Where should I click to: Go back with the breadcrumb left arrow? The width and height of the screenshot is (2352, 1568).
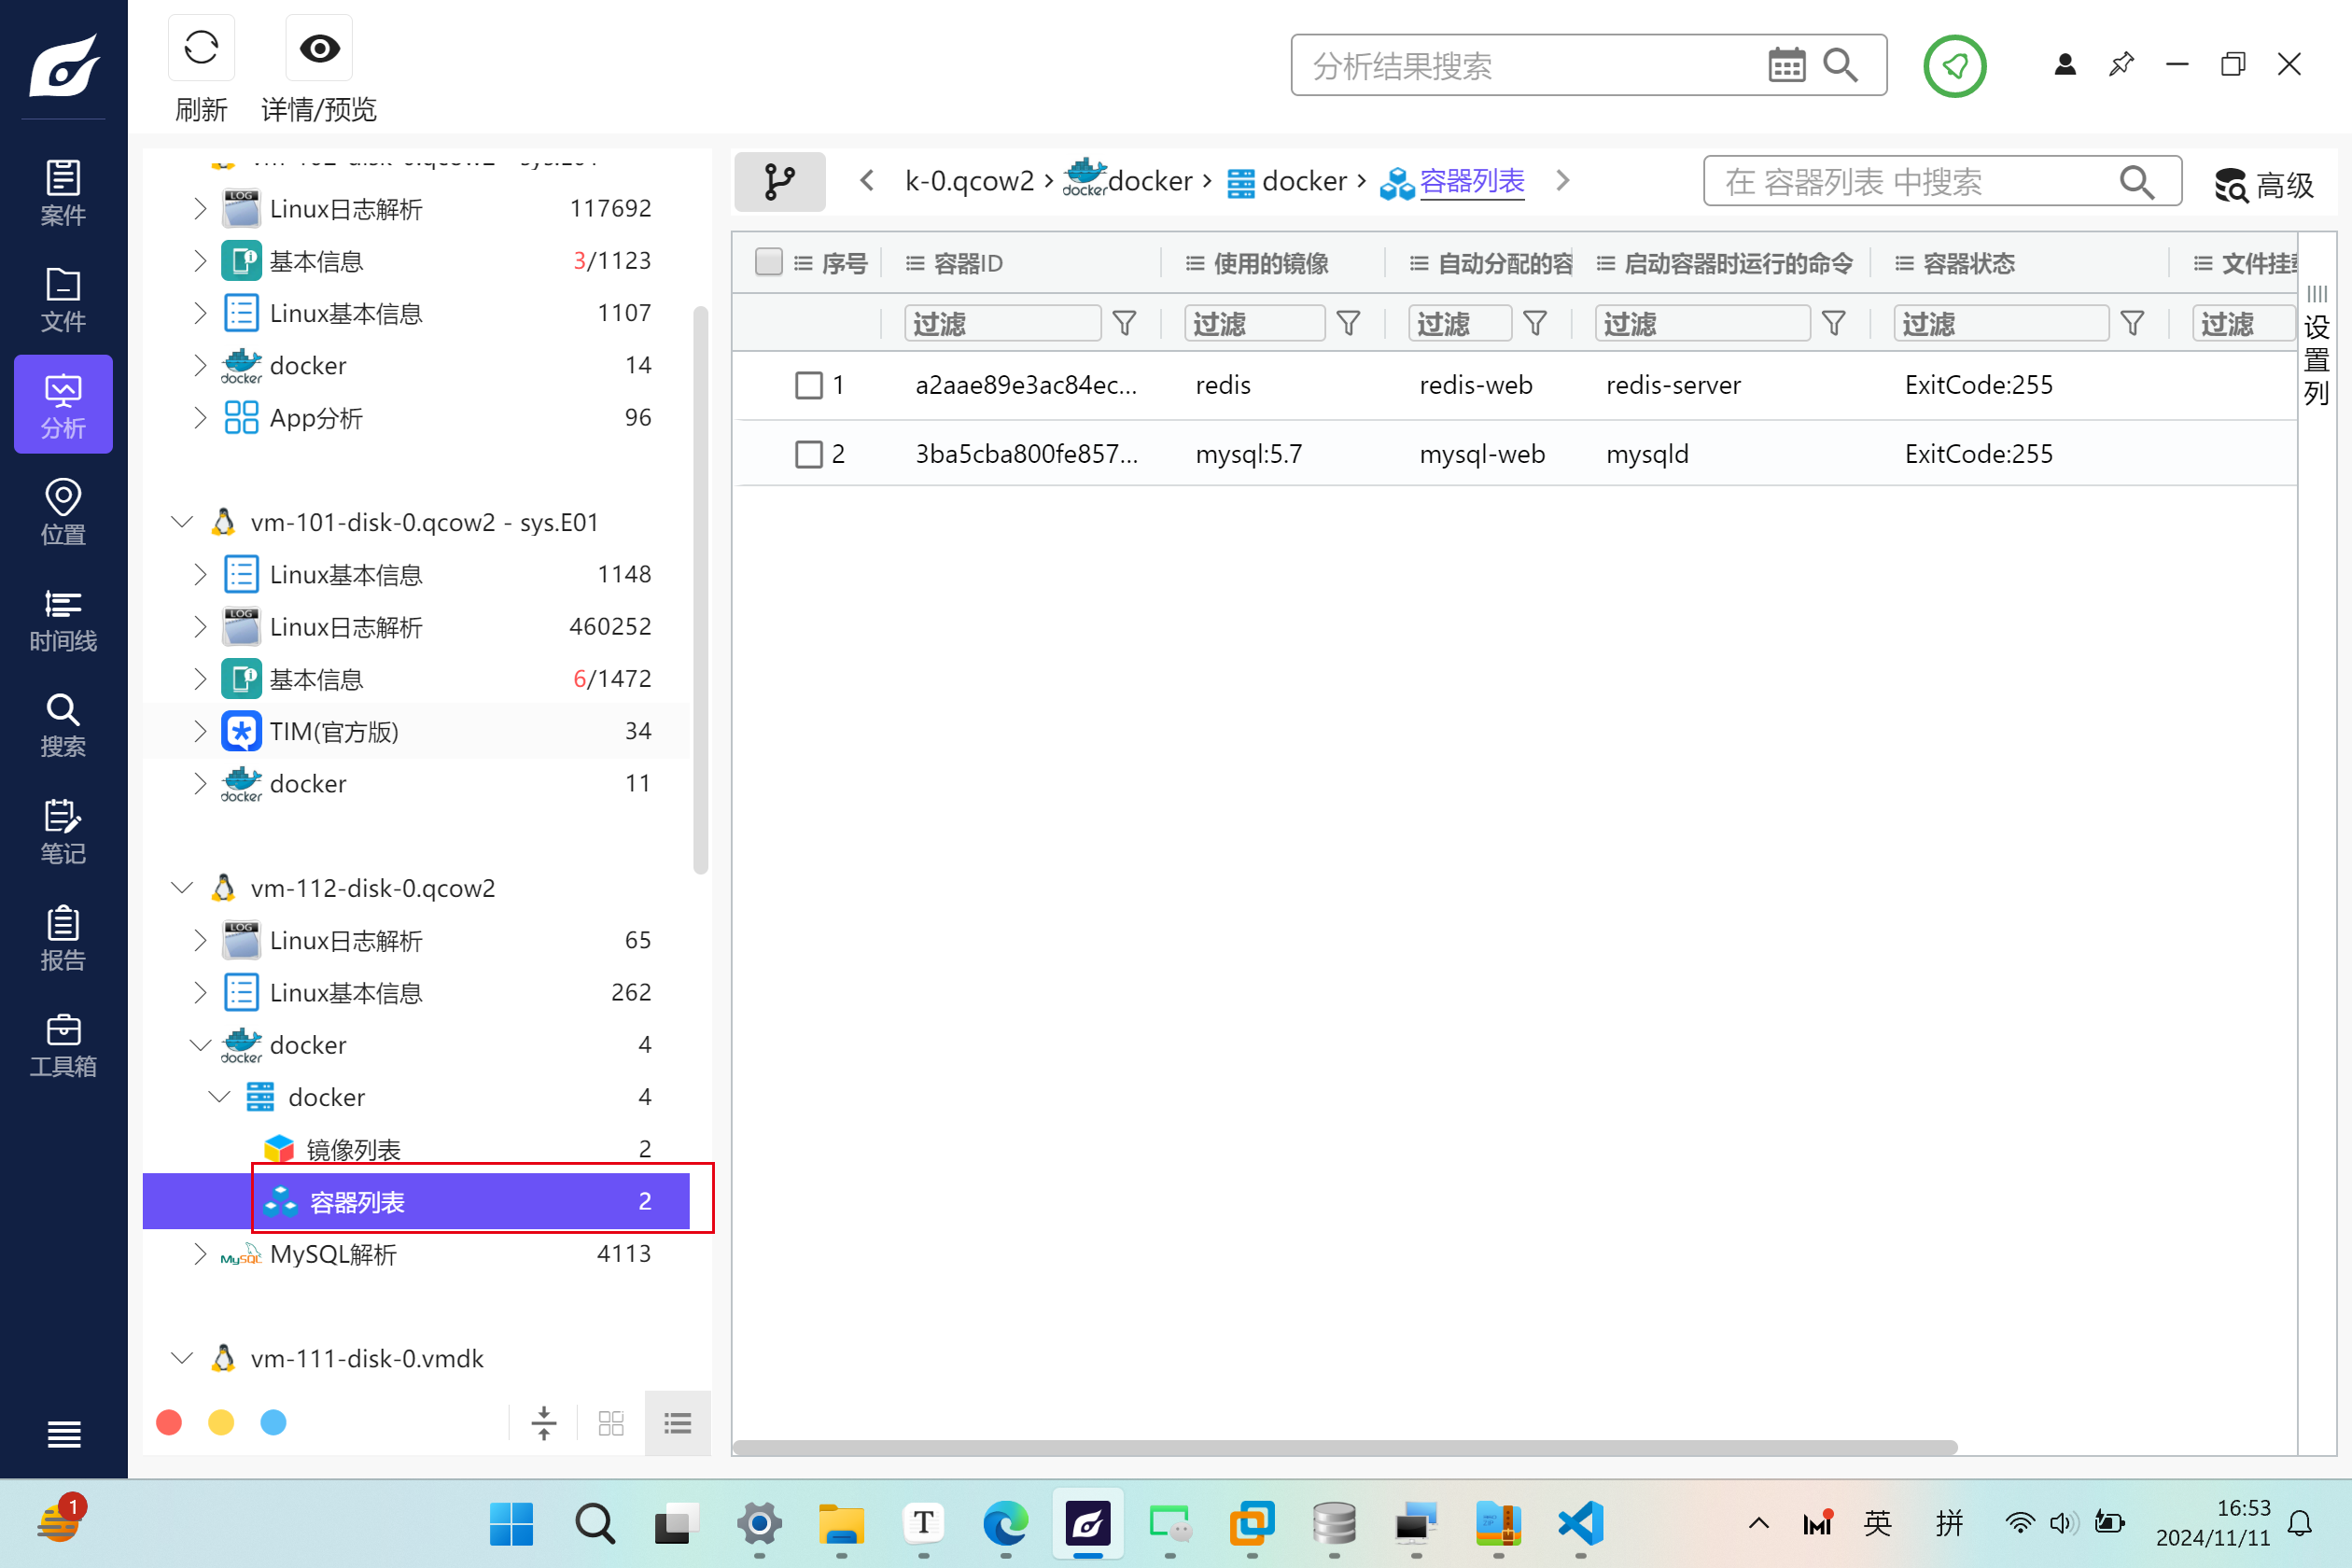pos(867,180)
